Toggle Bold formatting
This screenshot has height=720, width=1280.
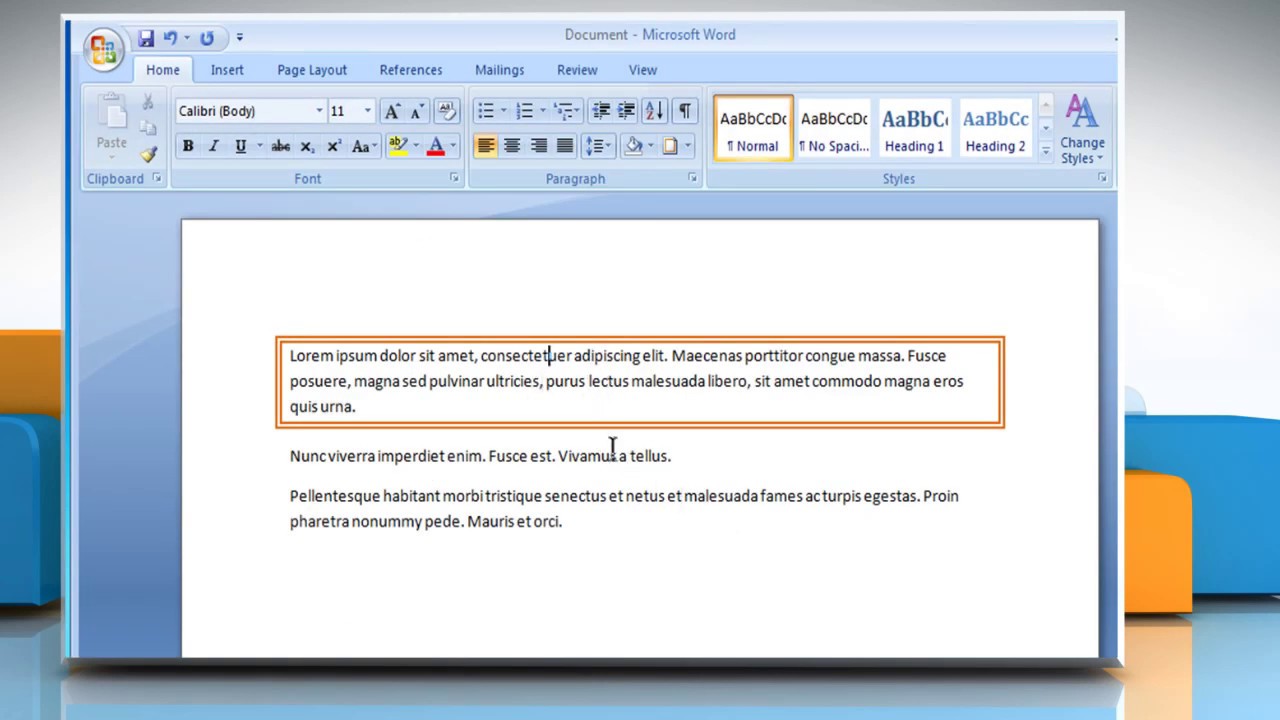click(x=187, y=146)
